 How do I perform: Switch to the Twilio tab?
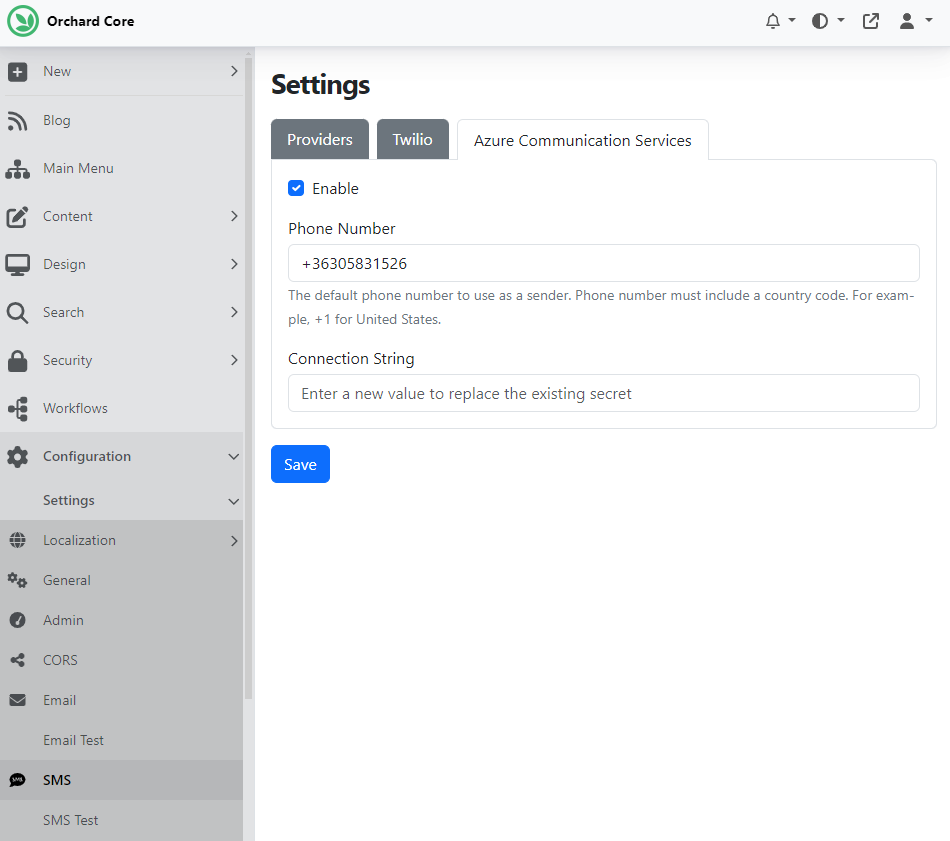click(413, 139)
